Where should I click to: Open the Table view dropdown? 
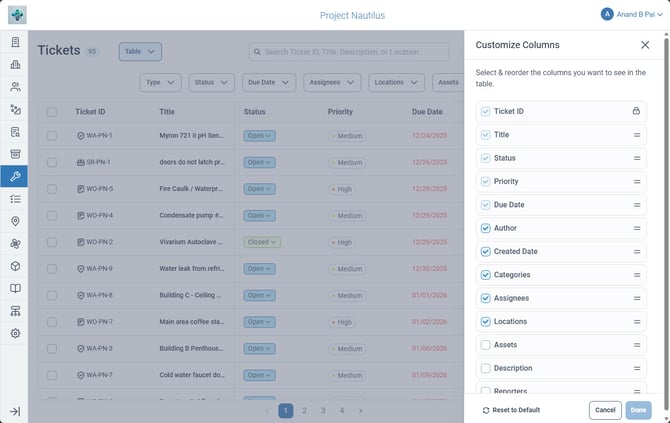(x=140, y=52)
